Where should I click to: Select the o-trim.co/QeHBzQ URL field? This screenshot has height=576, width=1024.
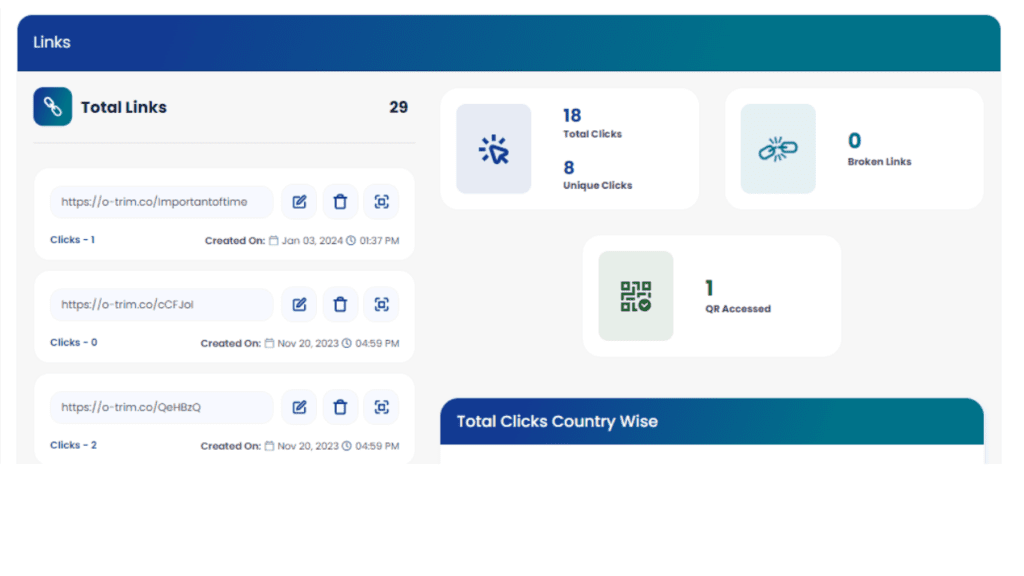[161, 407]
